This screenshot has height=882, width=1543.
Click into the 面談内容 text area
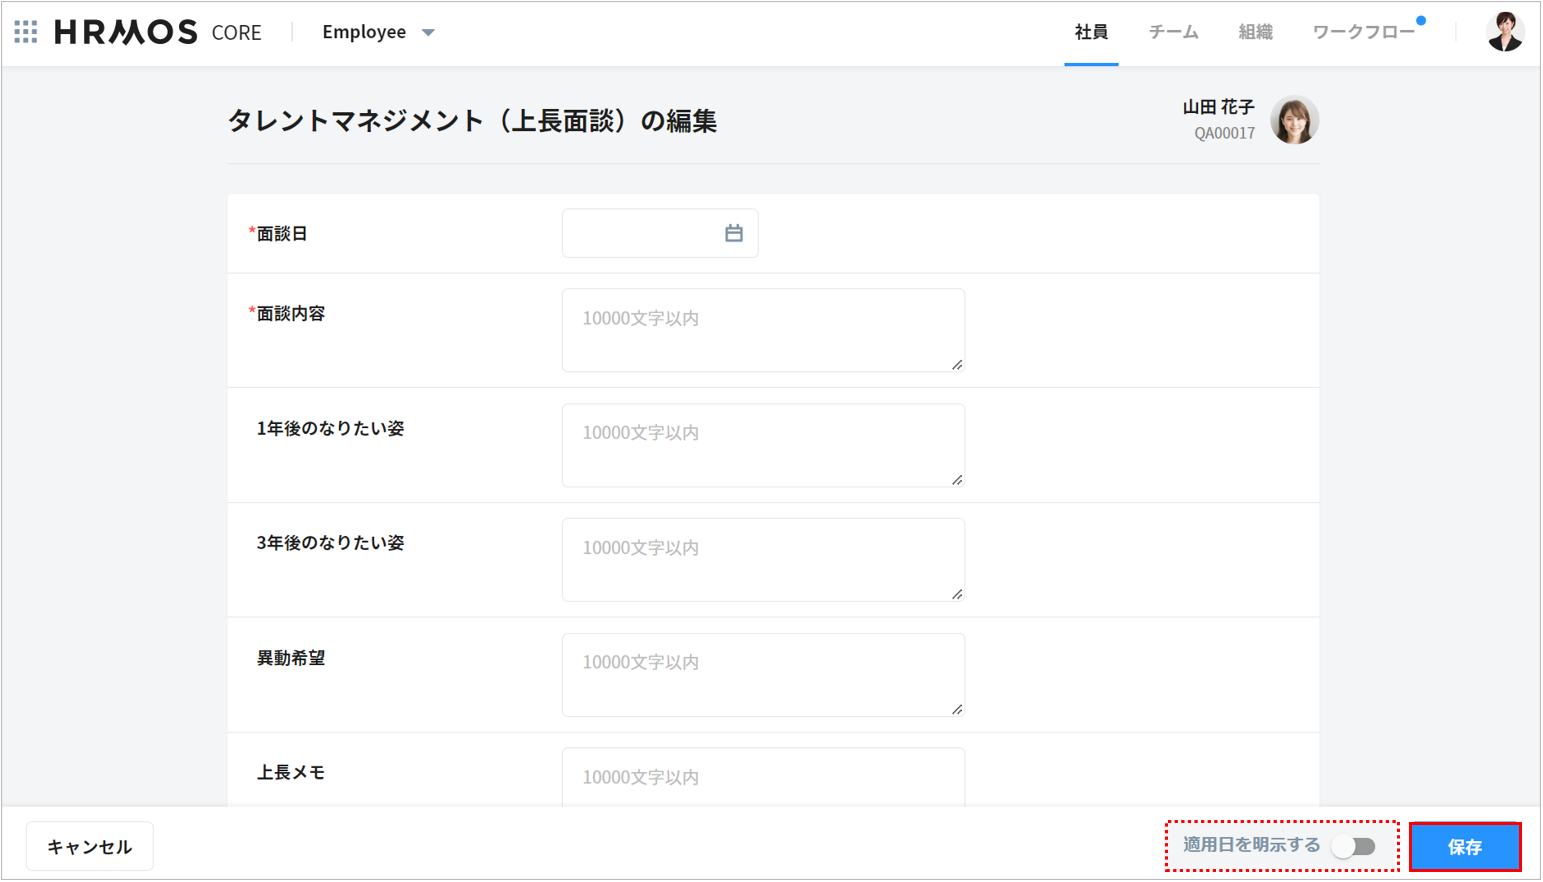coord(762,330)
